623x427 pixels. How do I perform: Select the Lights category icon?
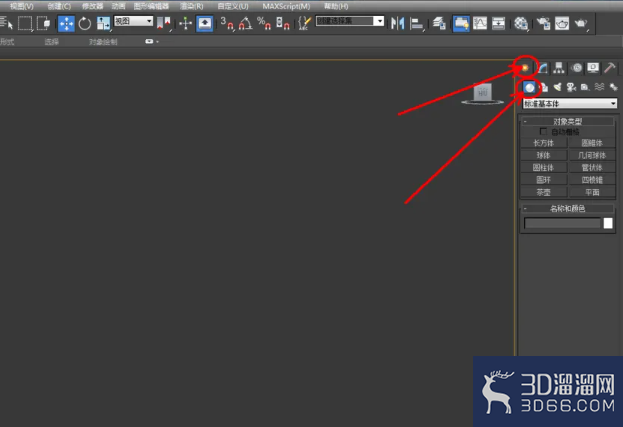point(557,87)
